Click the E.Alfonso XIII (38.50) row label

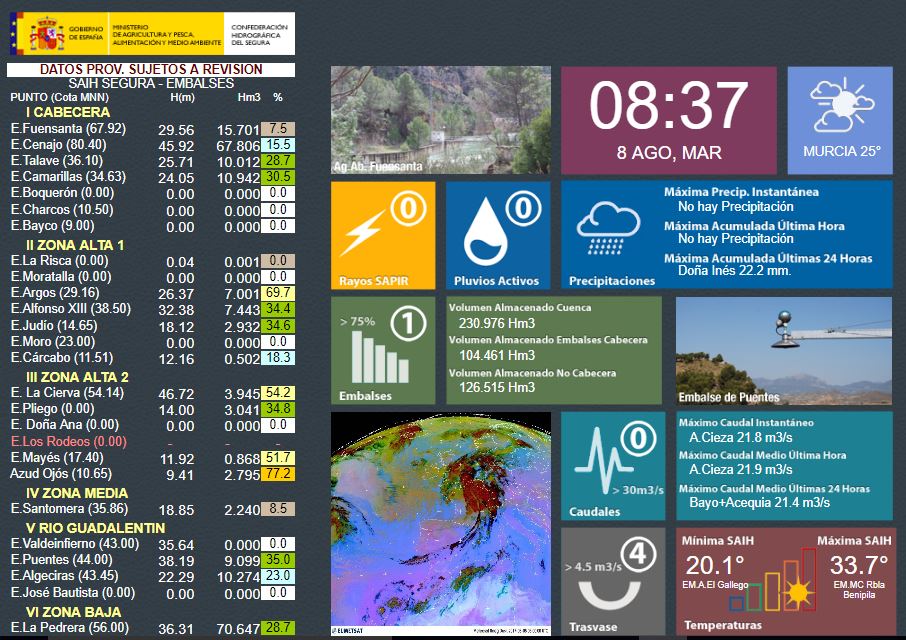point(70,308)
